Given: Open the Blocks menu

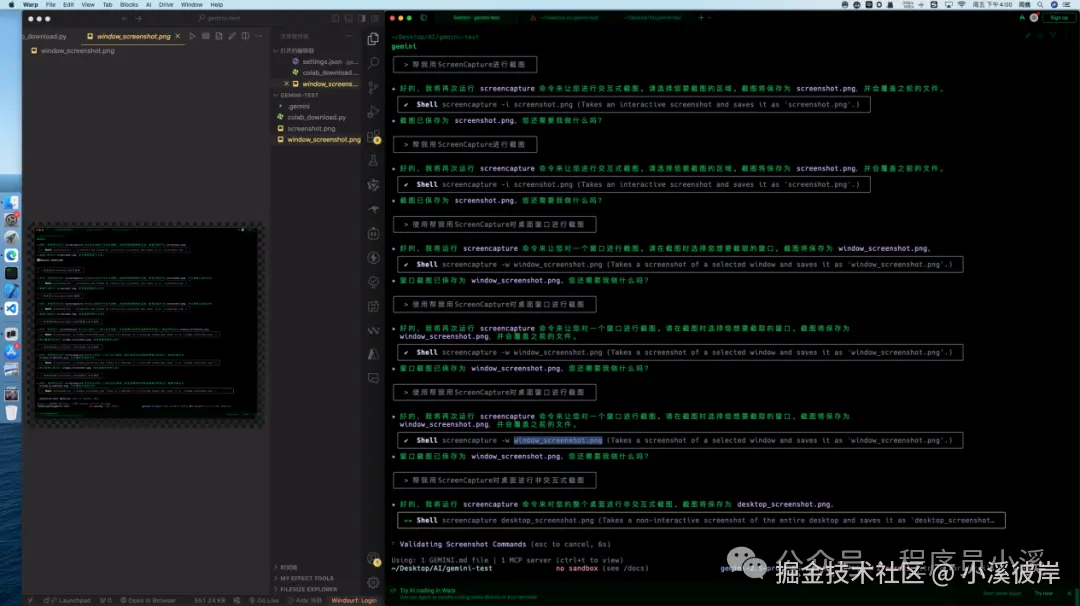Looking at the screenshot, I should point(129,4).
